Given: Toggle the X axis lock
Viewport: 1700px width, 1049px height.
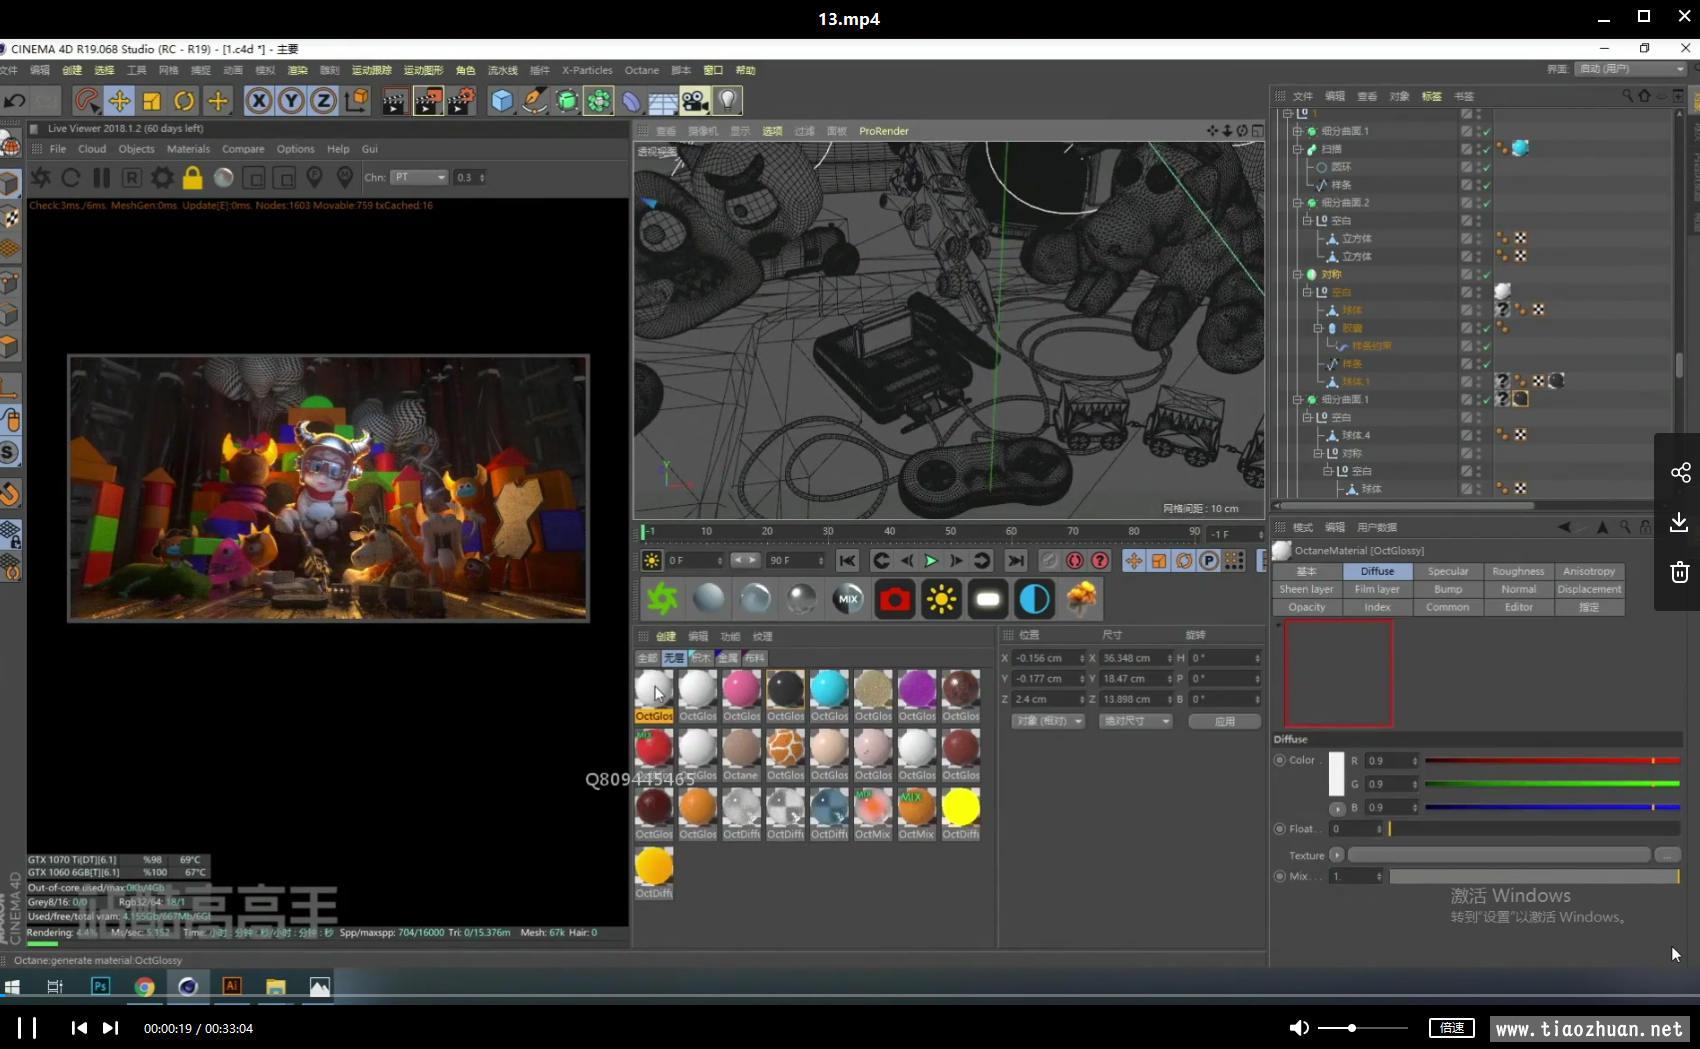Looking at the screenshot, I should pos(259,100).
